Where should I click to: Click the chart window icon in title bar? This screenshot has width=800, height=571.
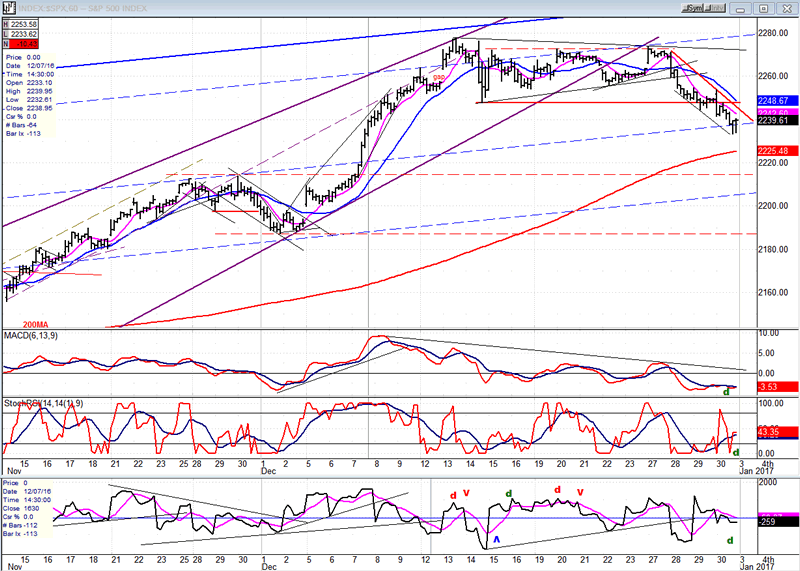click(x=9, y=8)
